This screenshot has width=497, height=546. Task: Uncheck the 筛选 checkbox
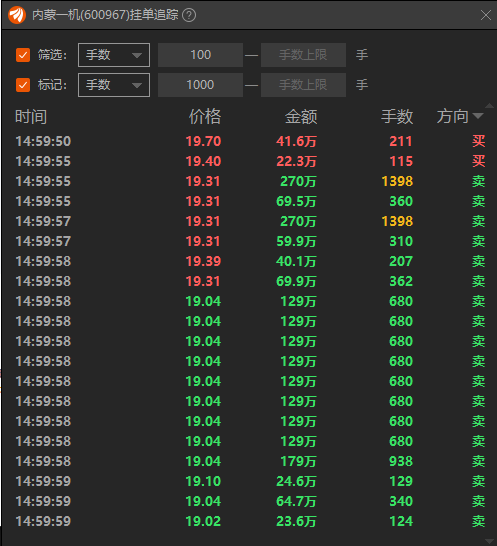tap(23, 55)
